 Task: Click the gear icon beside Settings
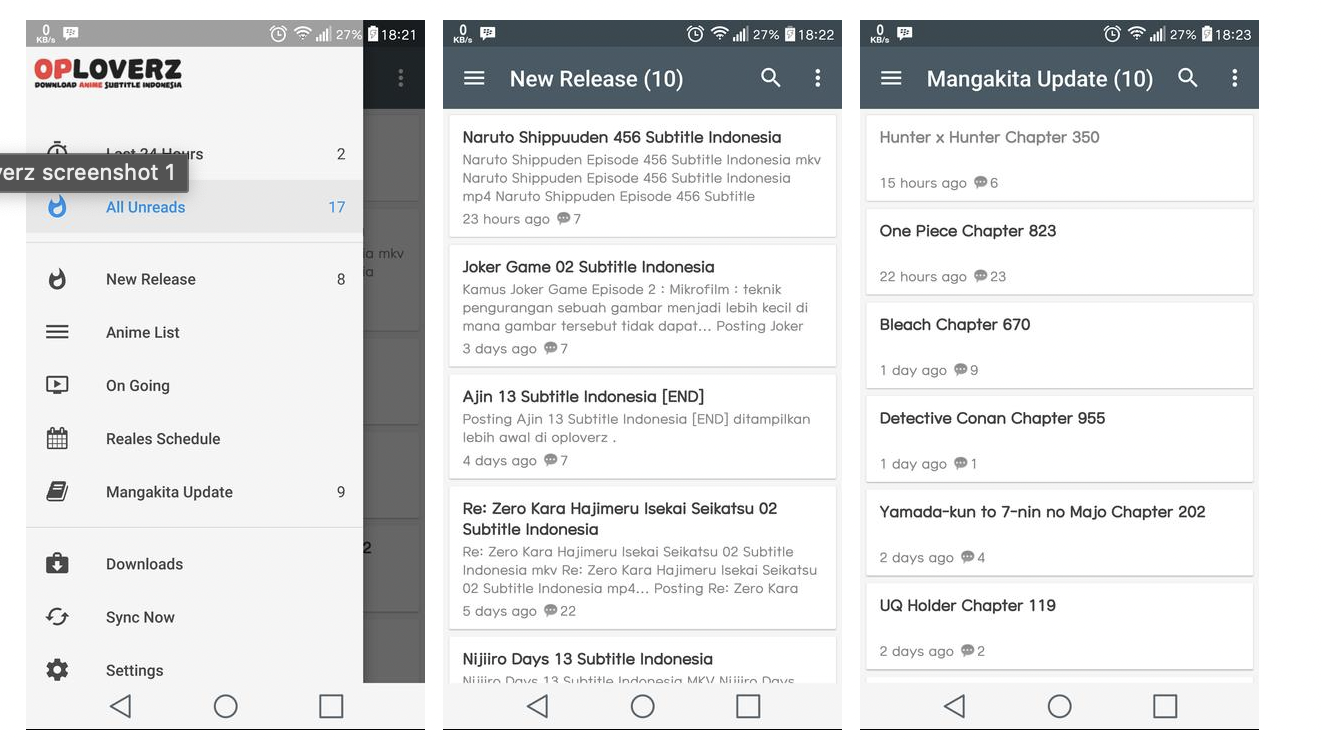[58, 670]
